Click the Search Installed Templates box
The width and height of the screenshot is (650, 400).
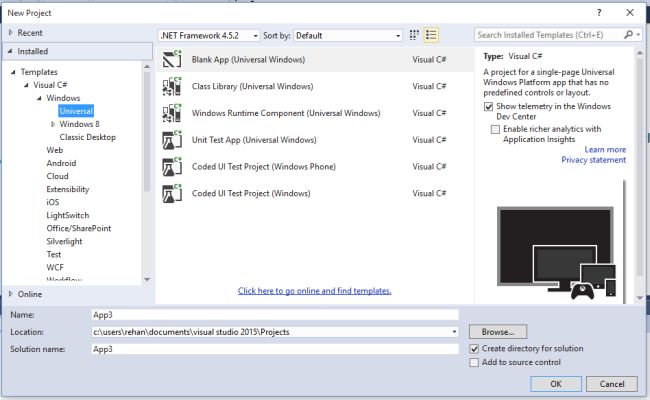(549, 35)
